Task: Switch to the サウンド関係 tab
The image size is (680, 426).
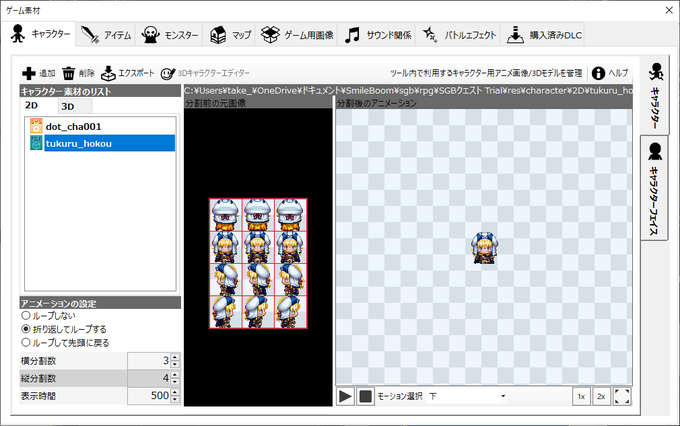Action: pos(377,35)
